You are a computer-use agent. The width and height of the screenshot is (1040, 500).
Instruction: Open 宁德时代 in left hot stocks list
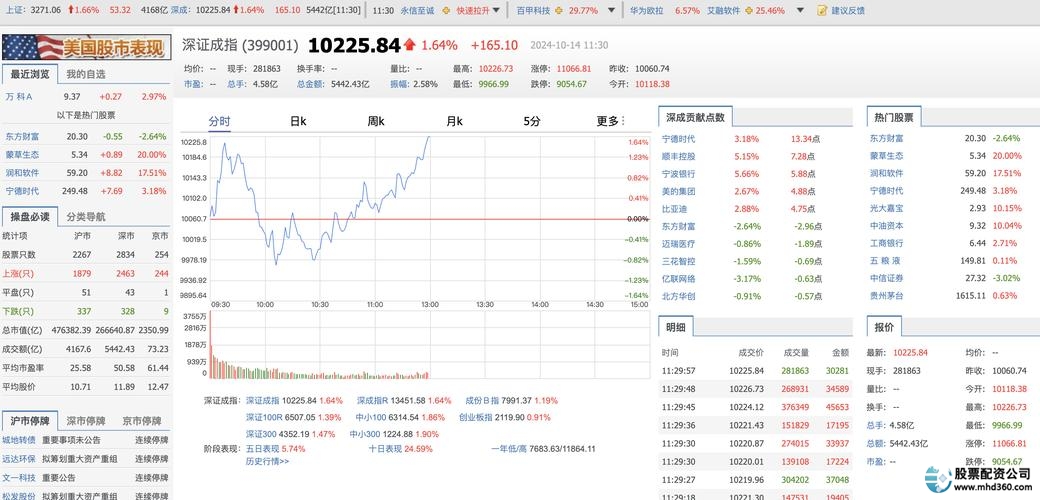22,191
